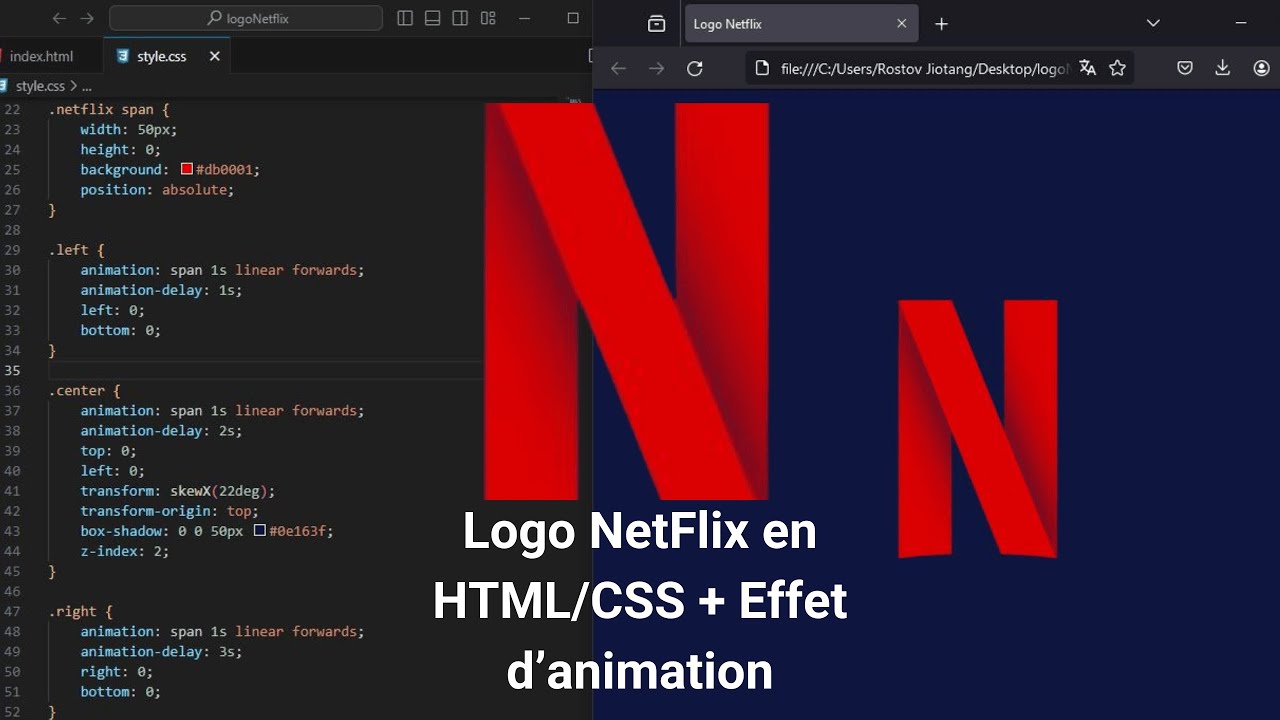
Task: Close the style.css editor tab
Action: [x=214, y=56]
